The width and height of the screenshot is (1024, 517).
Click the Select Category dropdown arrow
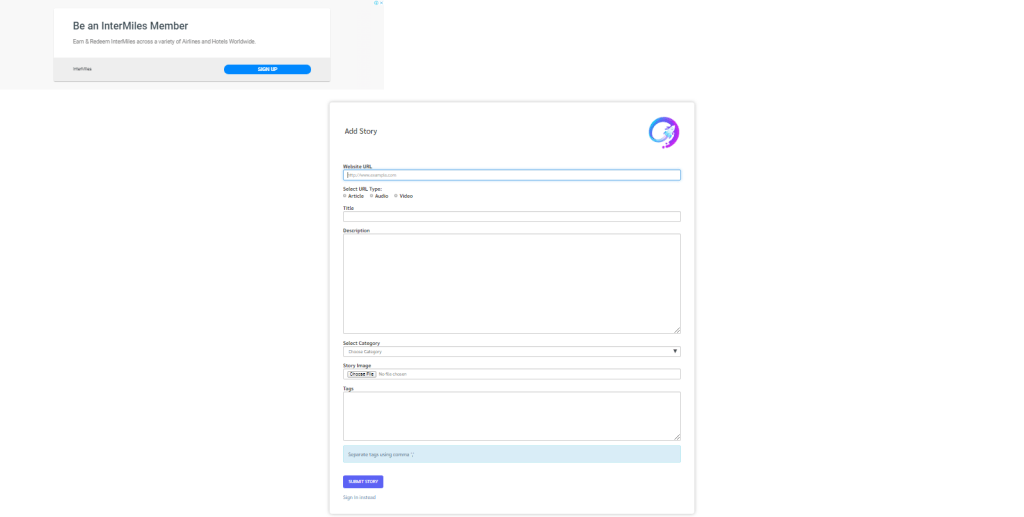[x=675, y=351]
